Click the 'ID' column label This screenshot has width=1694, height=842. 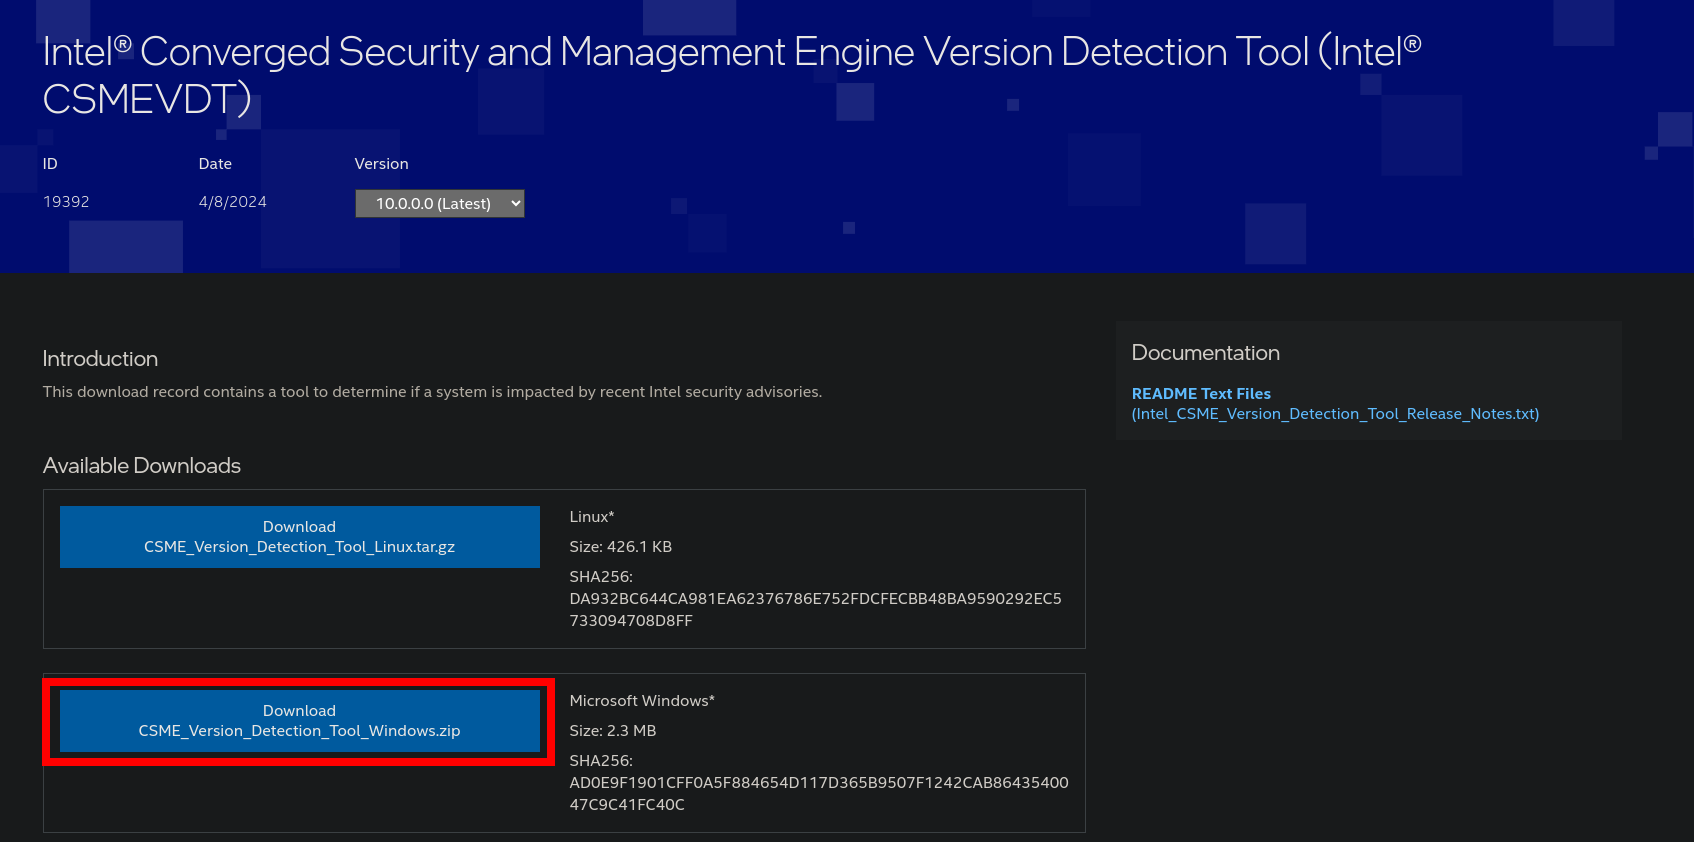(50, 164)
